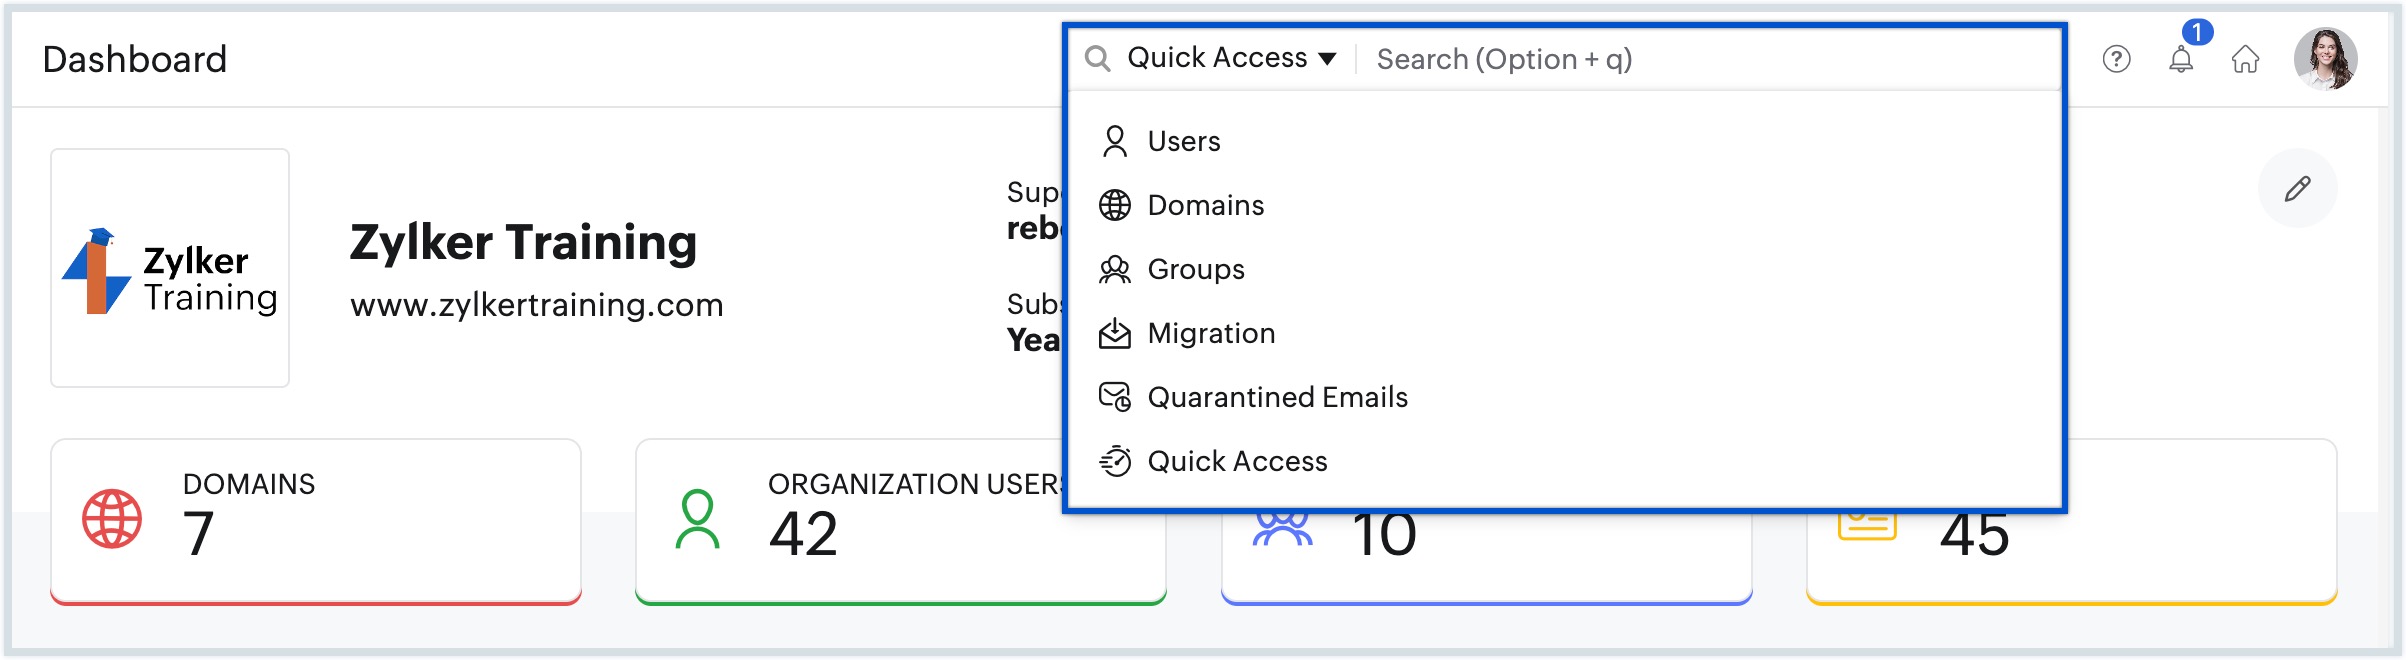The image size is (2406, 660).
Task: Collapse the Quick Access dropdown arrow
Action: click(1327, 59)
